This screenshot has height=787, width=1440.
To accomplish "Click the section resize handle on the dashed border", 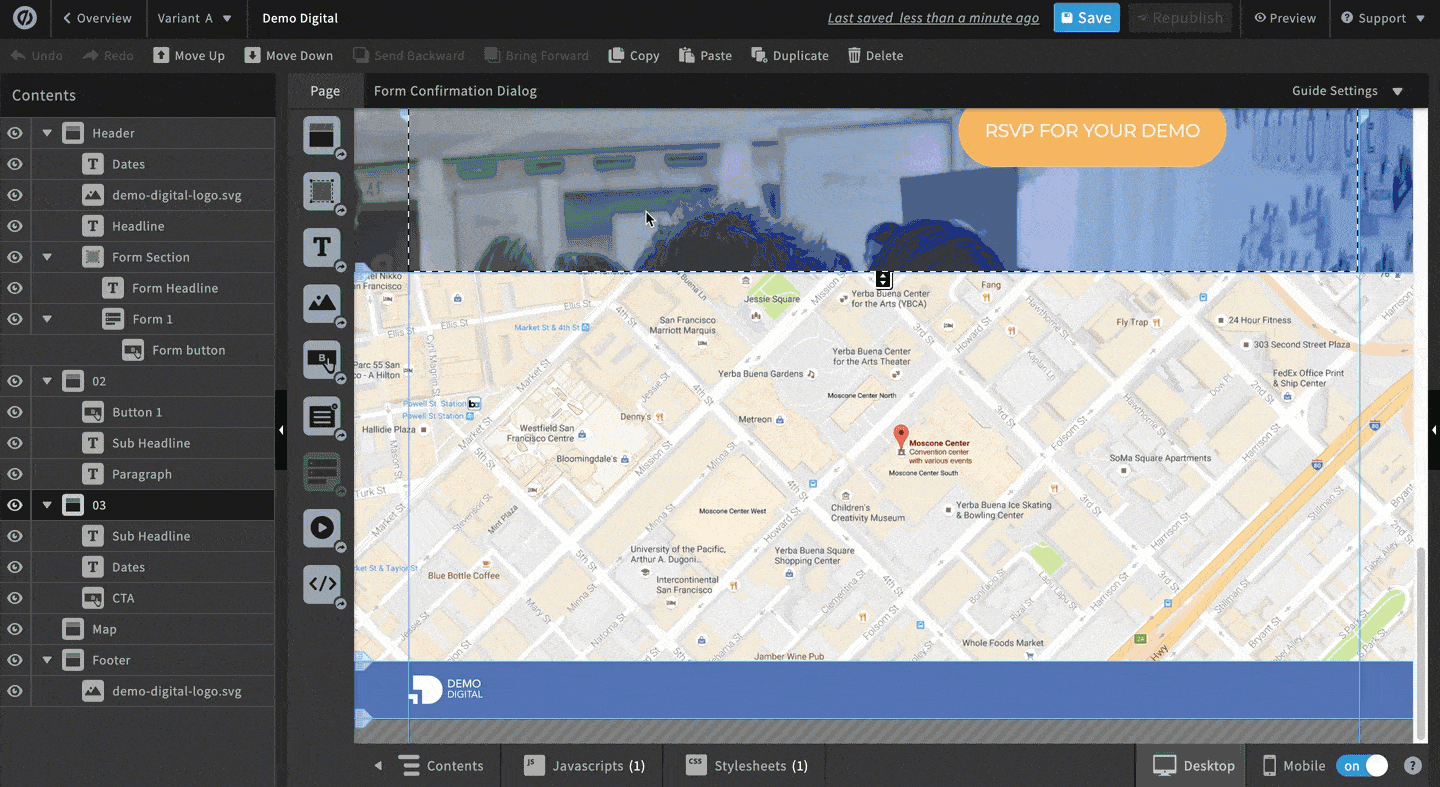I will [x=883, y=278].
